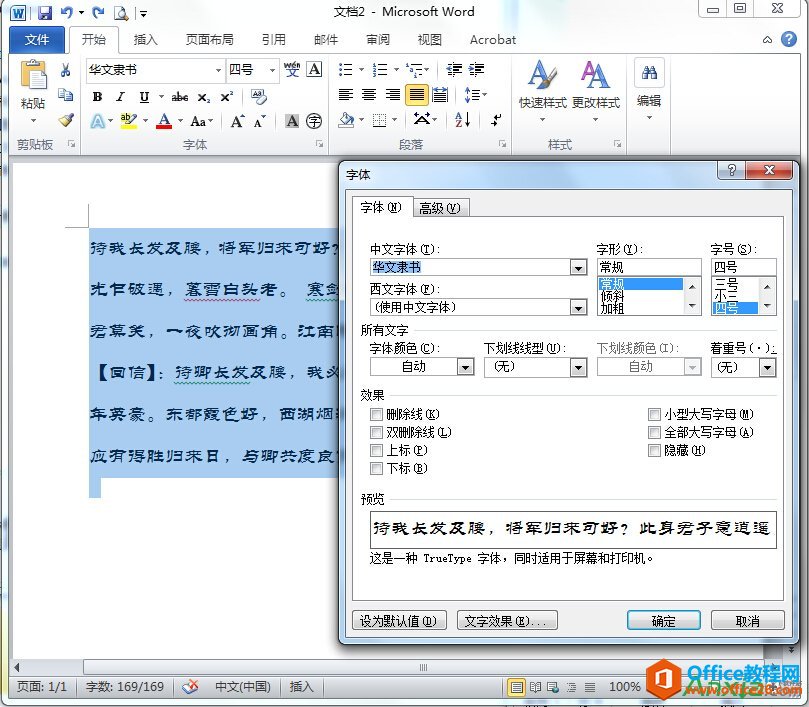The image size is (809, 707).
Task: Open the 文字效果 text effects dialog
Action: (507, 620)
